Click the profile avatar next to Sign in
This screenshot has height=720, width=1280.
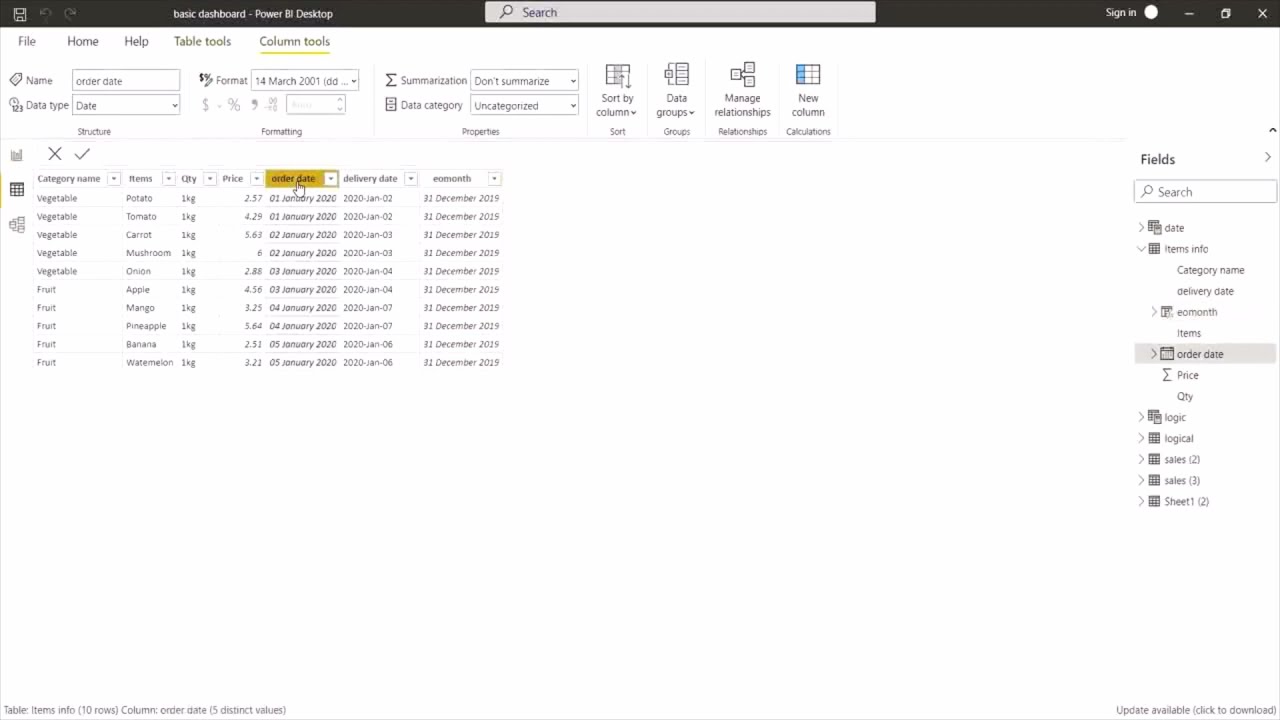pyautogui.click(x=1151, y=13)
